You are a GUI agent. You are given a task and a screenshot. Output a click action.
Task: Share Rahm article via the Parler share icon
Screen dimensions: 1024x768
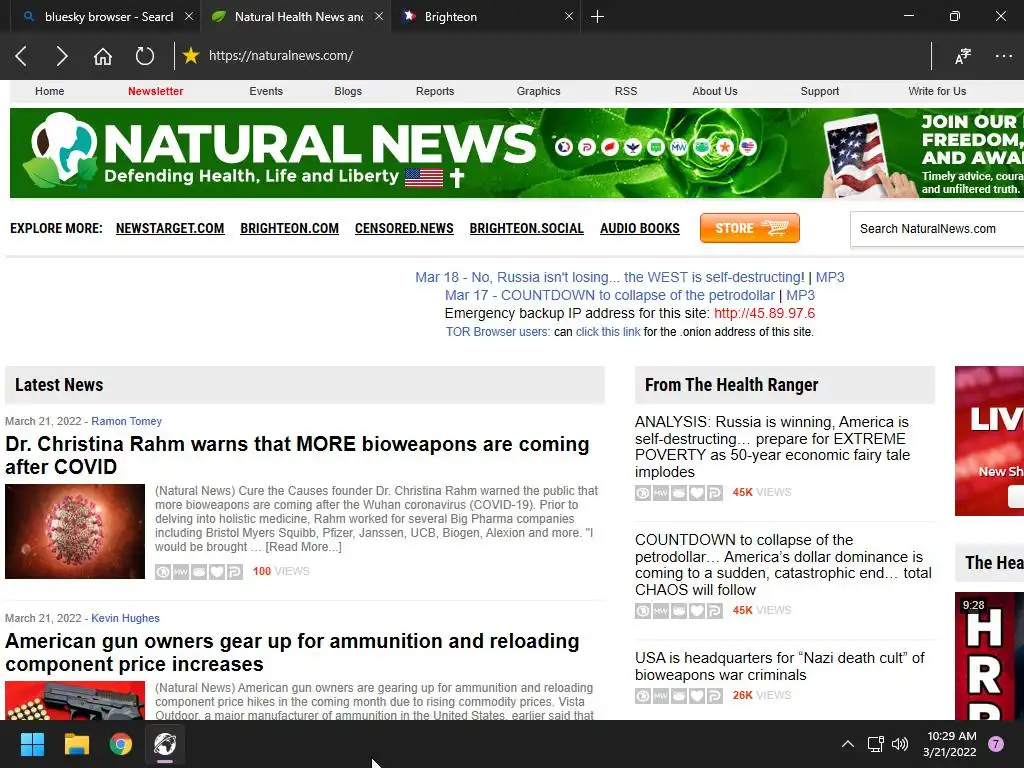[x=235, y=572]
